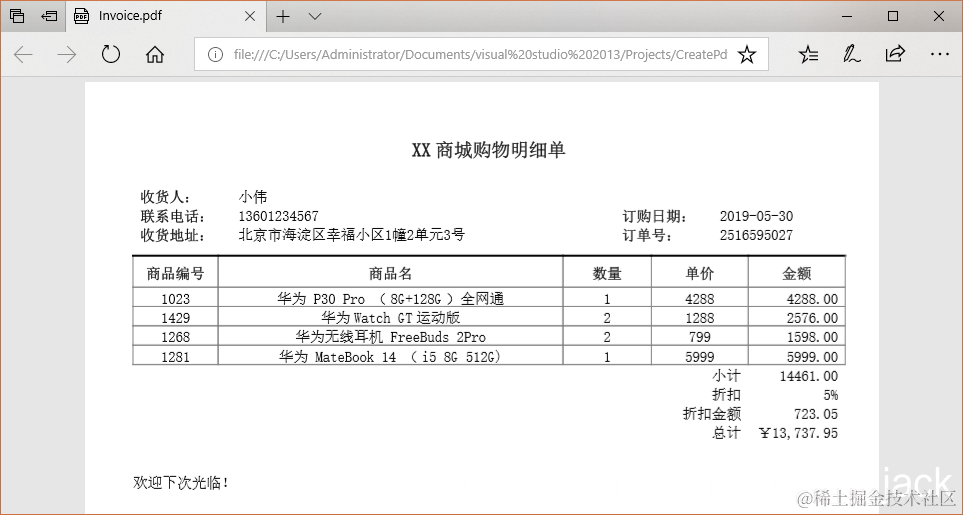Screen dimensions: 963x515
Task: Click the 商品编号 column header
Action: [x=175, y=273]
